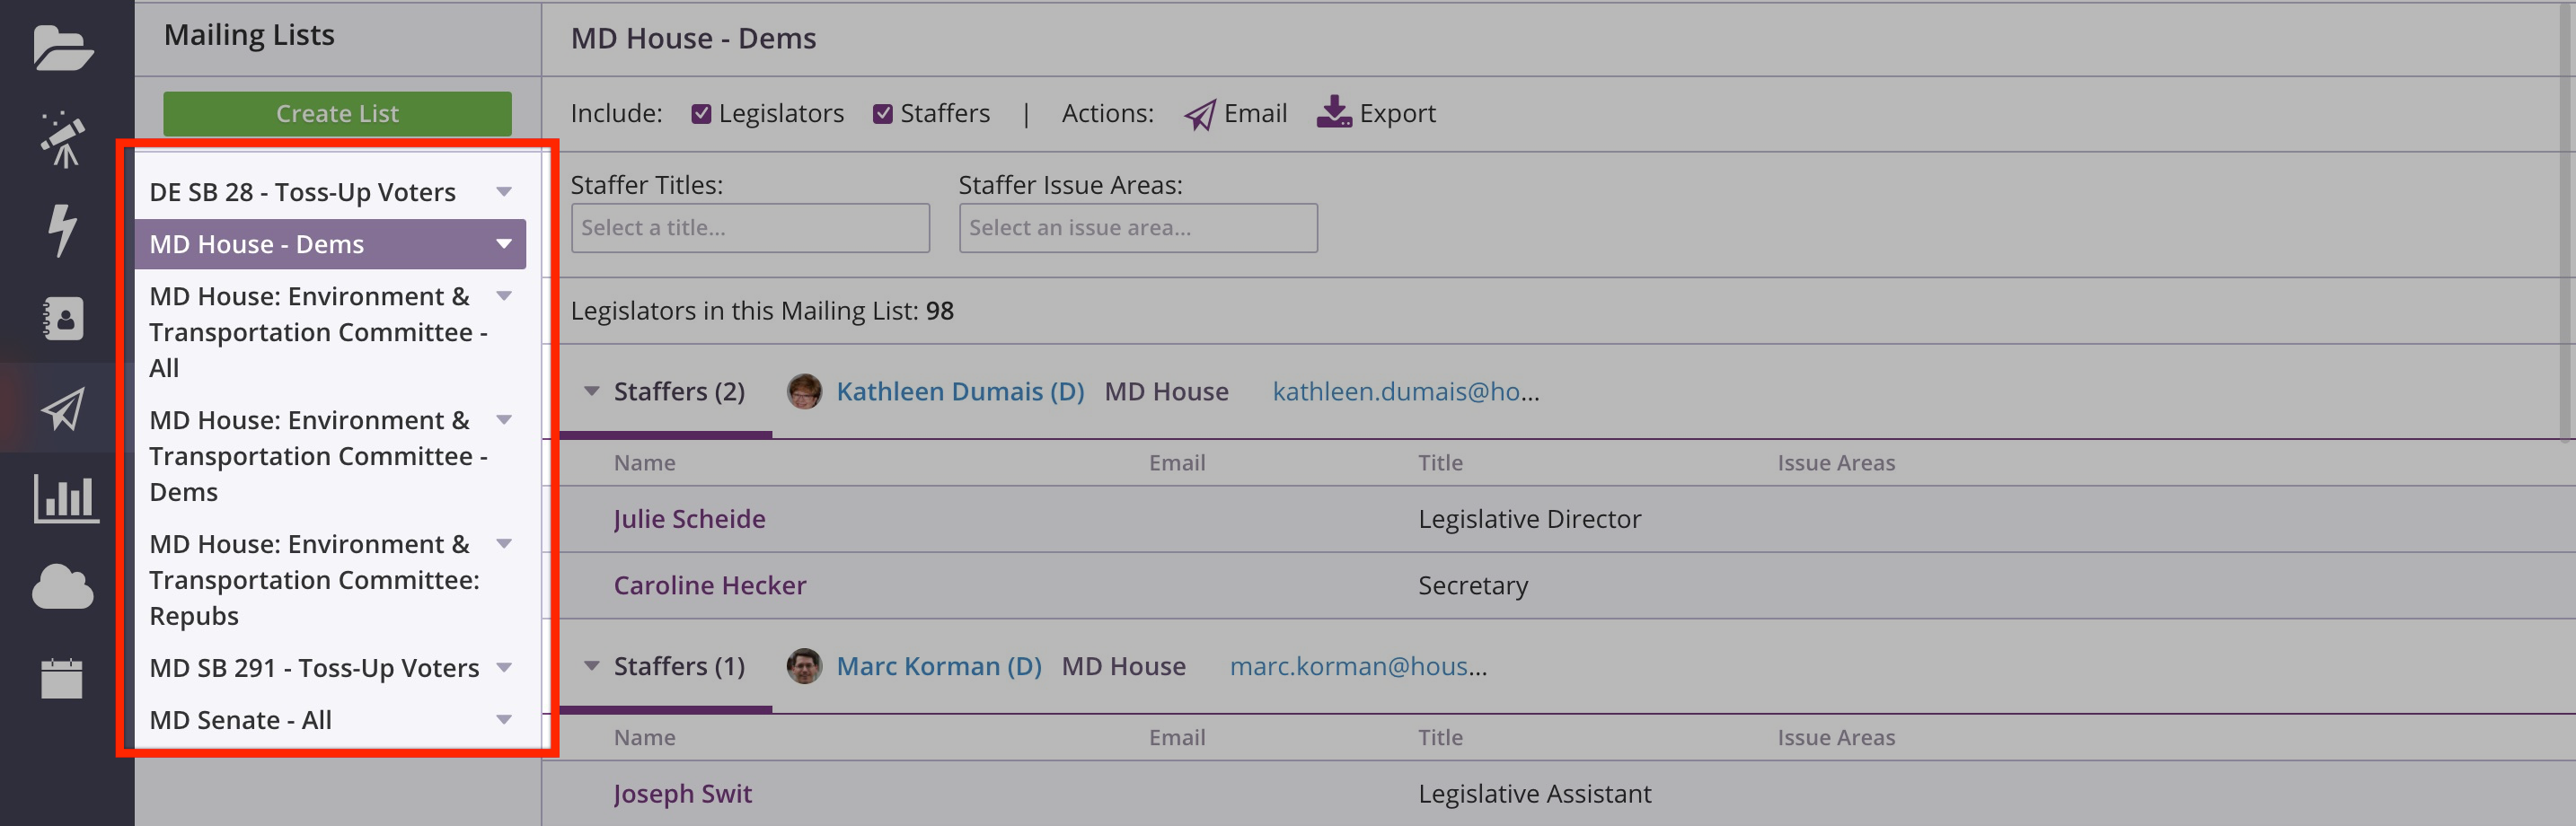Click the telescope discovery icon

coord(63,139)
